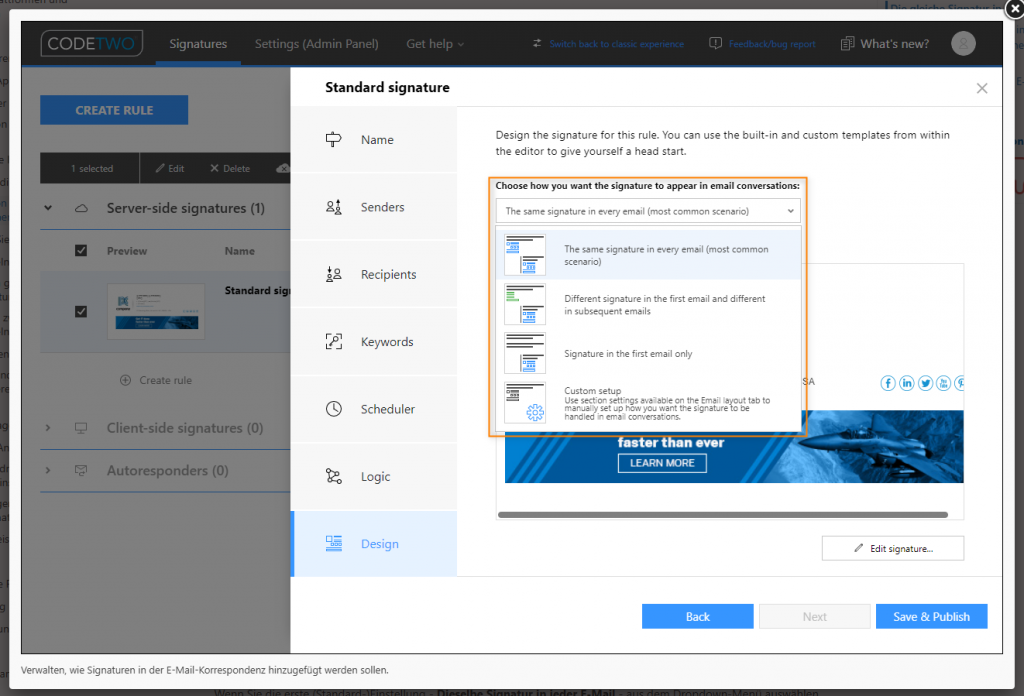
Task: Go to the Keywords step
Action: pos(374,341)
